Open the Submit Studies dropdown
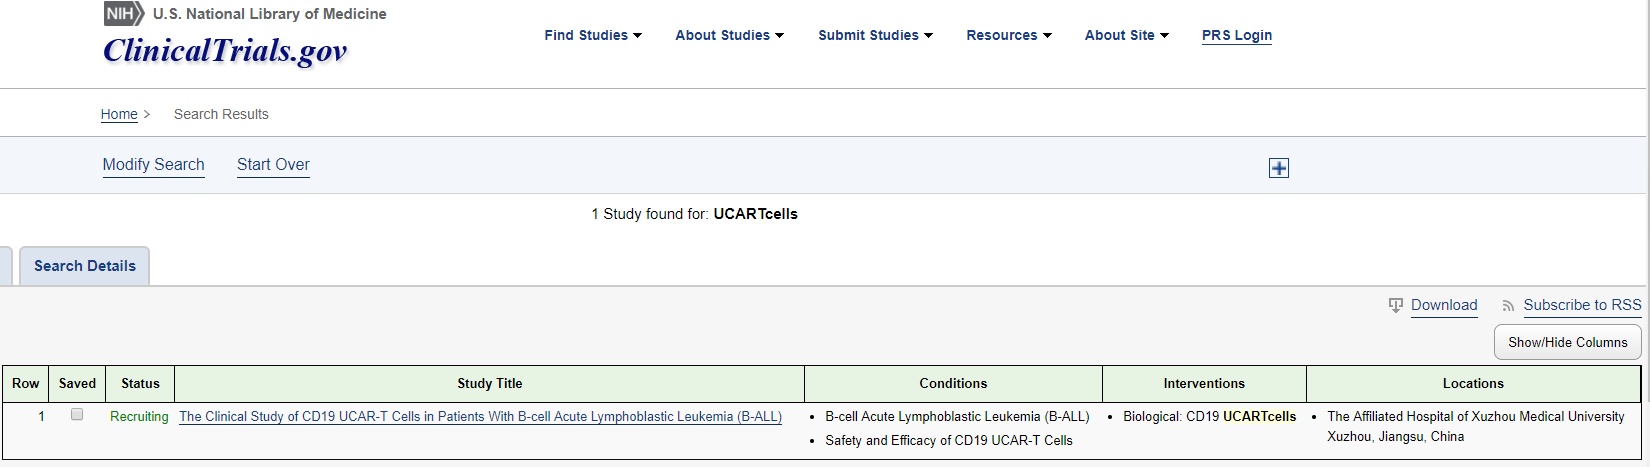The width and height of the screenshot is (1650, 467). click(x=875, y=35)
